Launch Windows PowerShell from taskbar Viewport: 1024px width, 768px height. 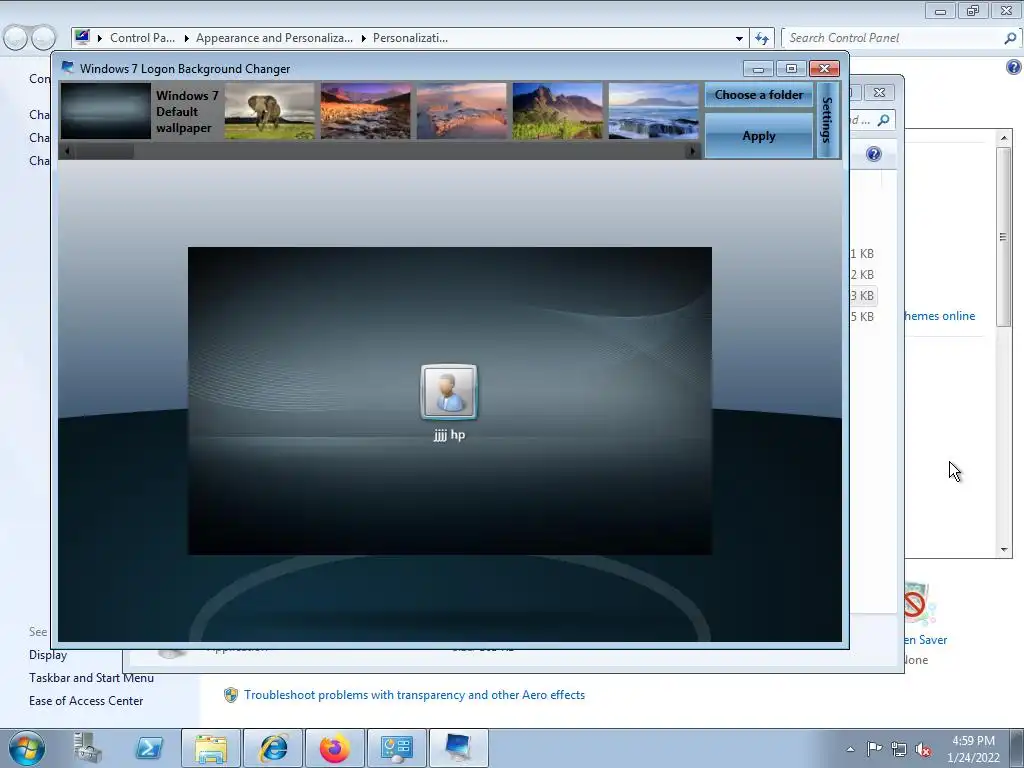[x=149, y=748]
